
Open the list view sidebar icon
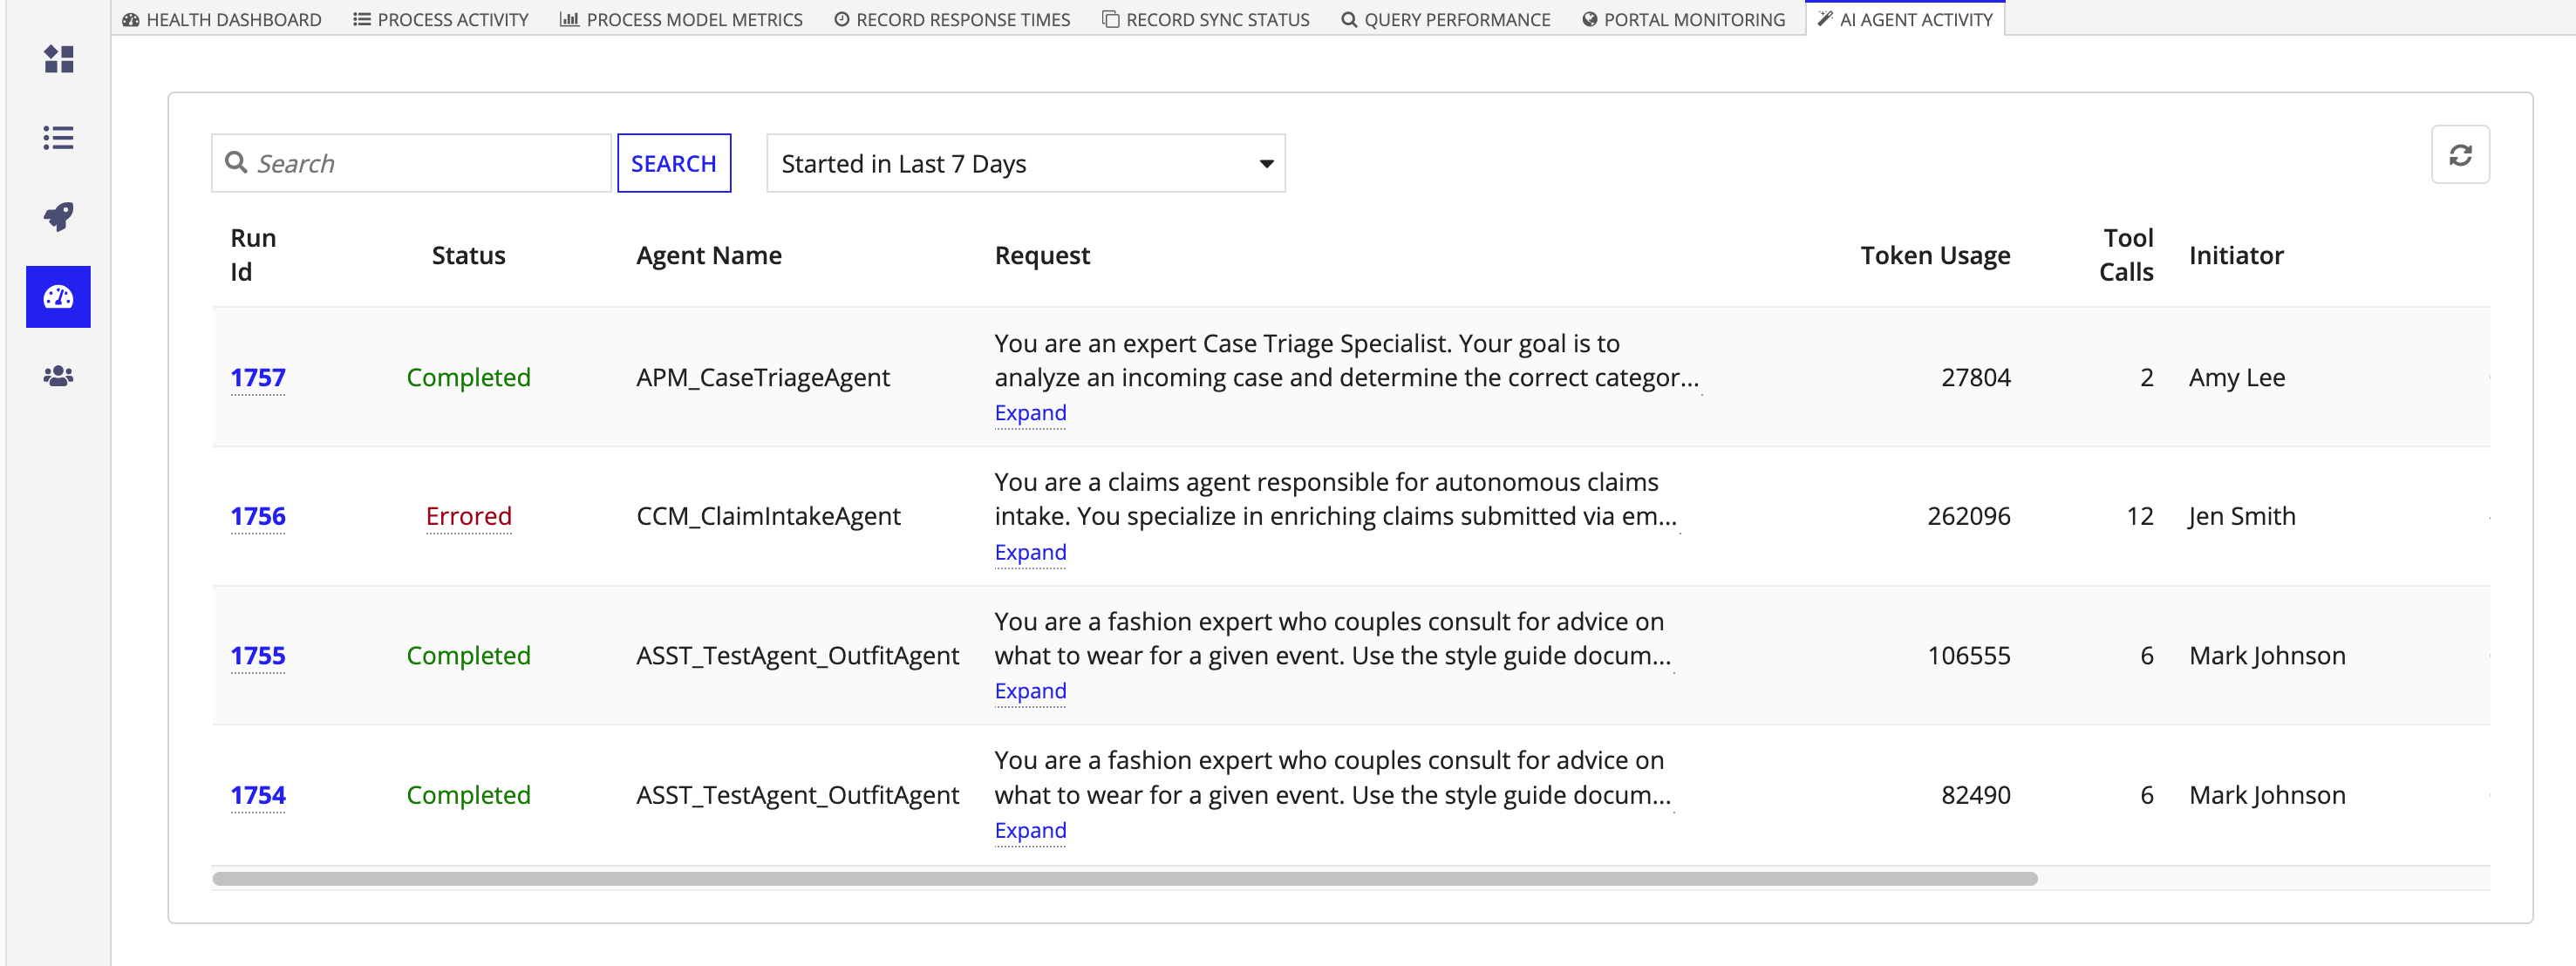coord(59,138)
